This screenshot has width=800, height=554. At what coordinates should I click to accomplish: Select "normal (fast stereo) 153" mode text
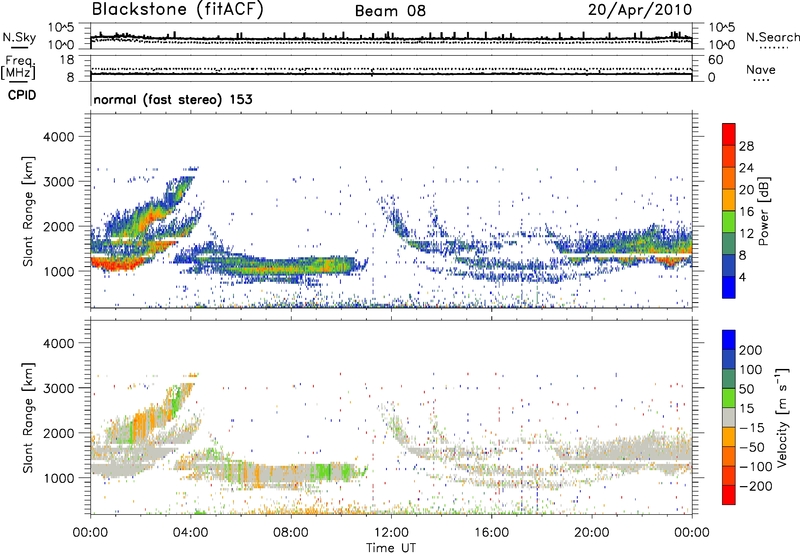click(x=173, y=100)
